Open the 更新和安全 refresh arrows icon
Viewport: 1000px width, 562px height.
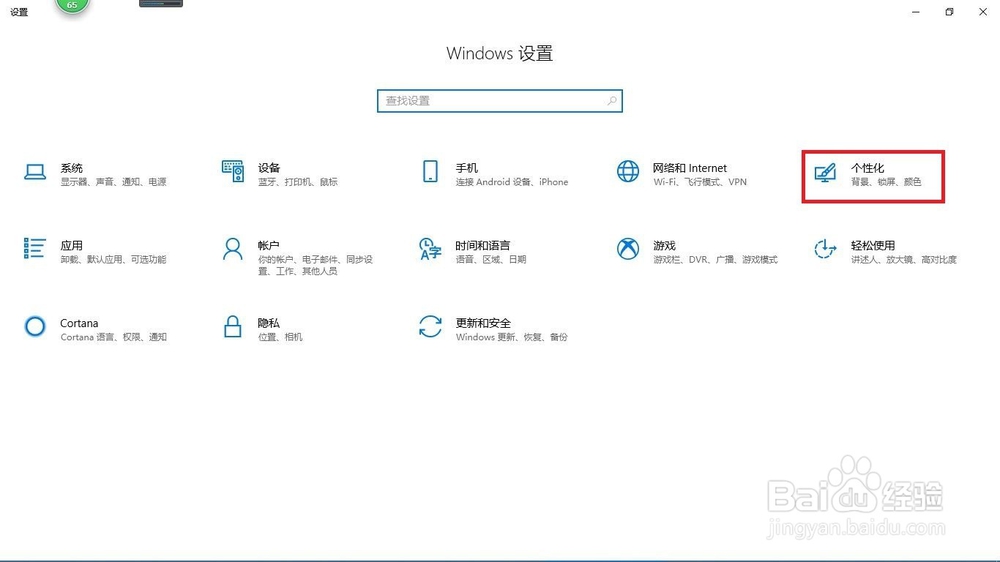(430, 326)
